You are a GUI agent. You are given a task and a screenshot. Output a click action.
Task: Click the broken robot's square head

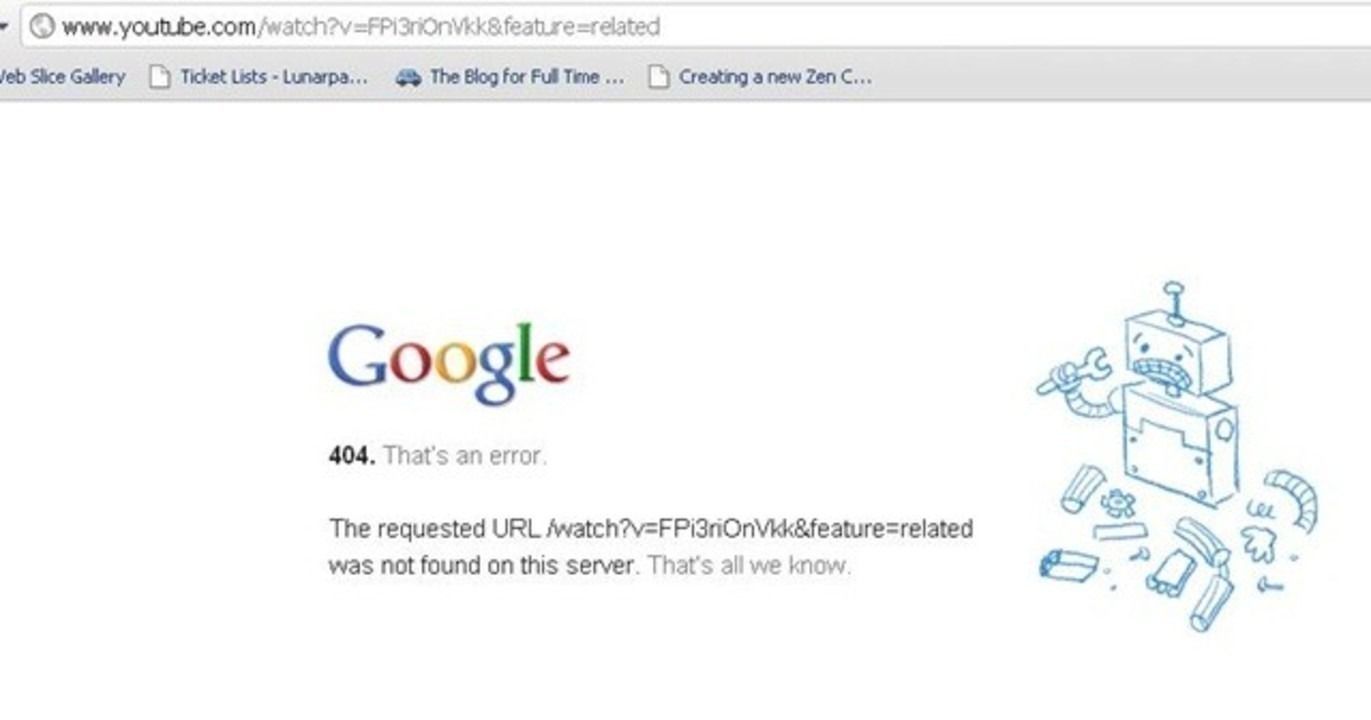(x=1177, y=356)
